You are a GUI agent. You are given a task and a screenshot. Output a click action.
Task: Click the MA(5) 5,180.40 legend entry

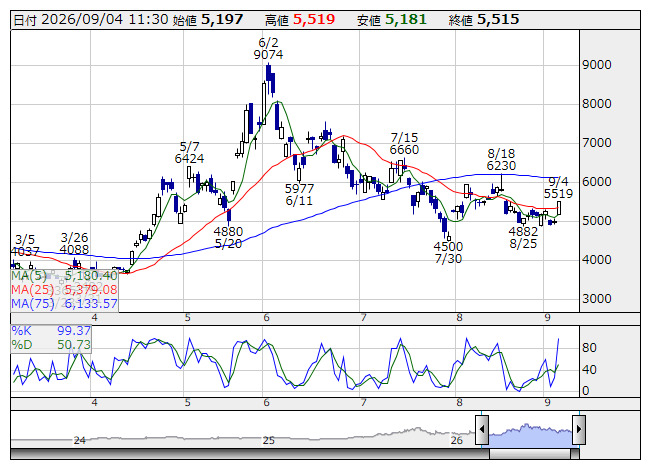[64, 276]
